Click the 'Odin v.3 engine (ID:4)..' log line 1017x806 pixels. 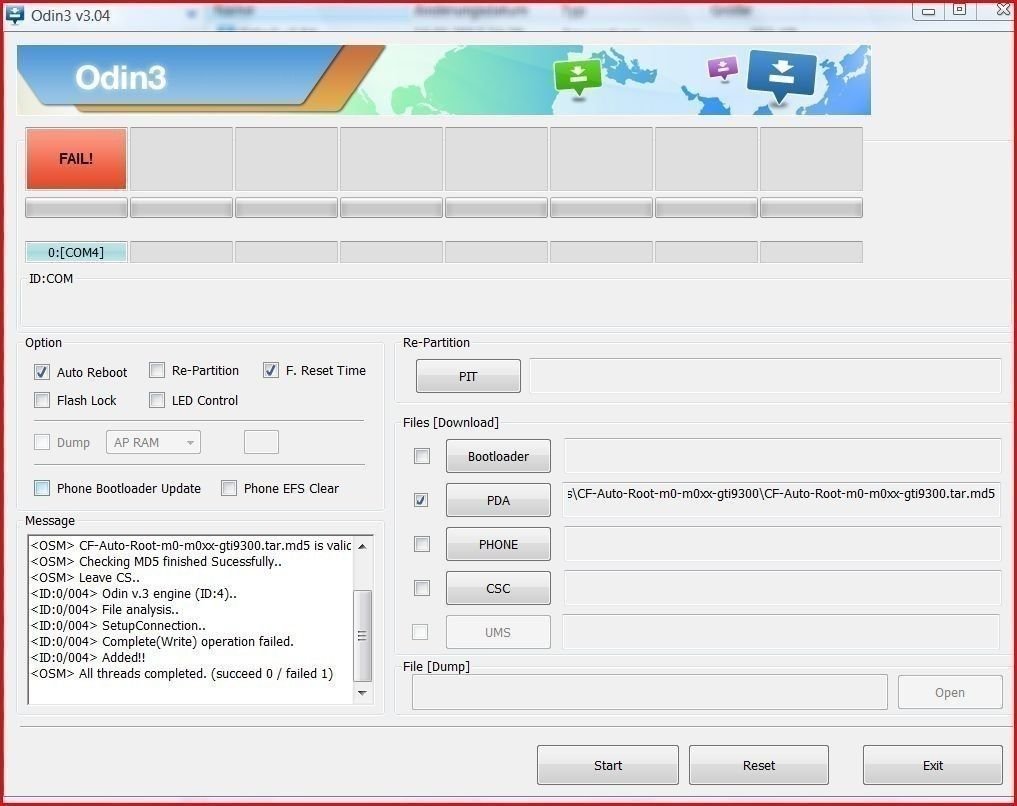134,593
